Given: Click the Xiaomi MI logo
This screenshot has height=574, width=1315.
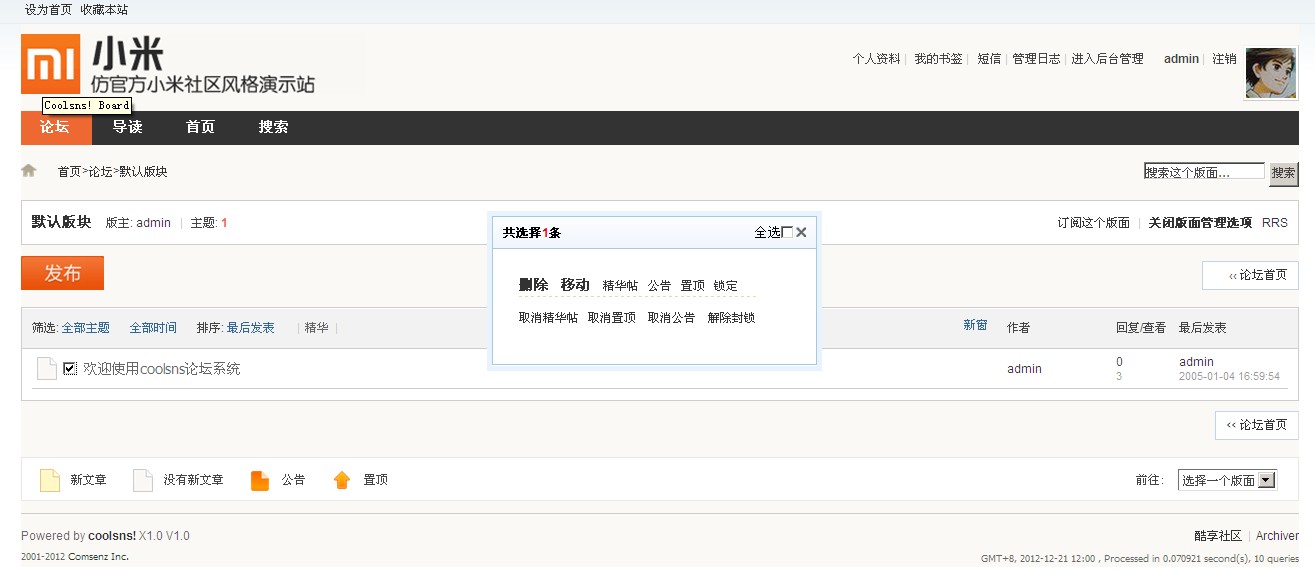Looking at the screenshot, I should 51,64.
